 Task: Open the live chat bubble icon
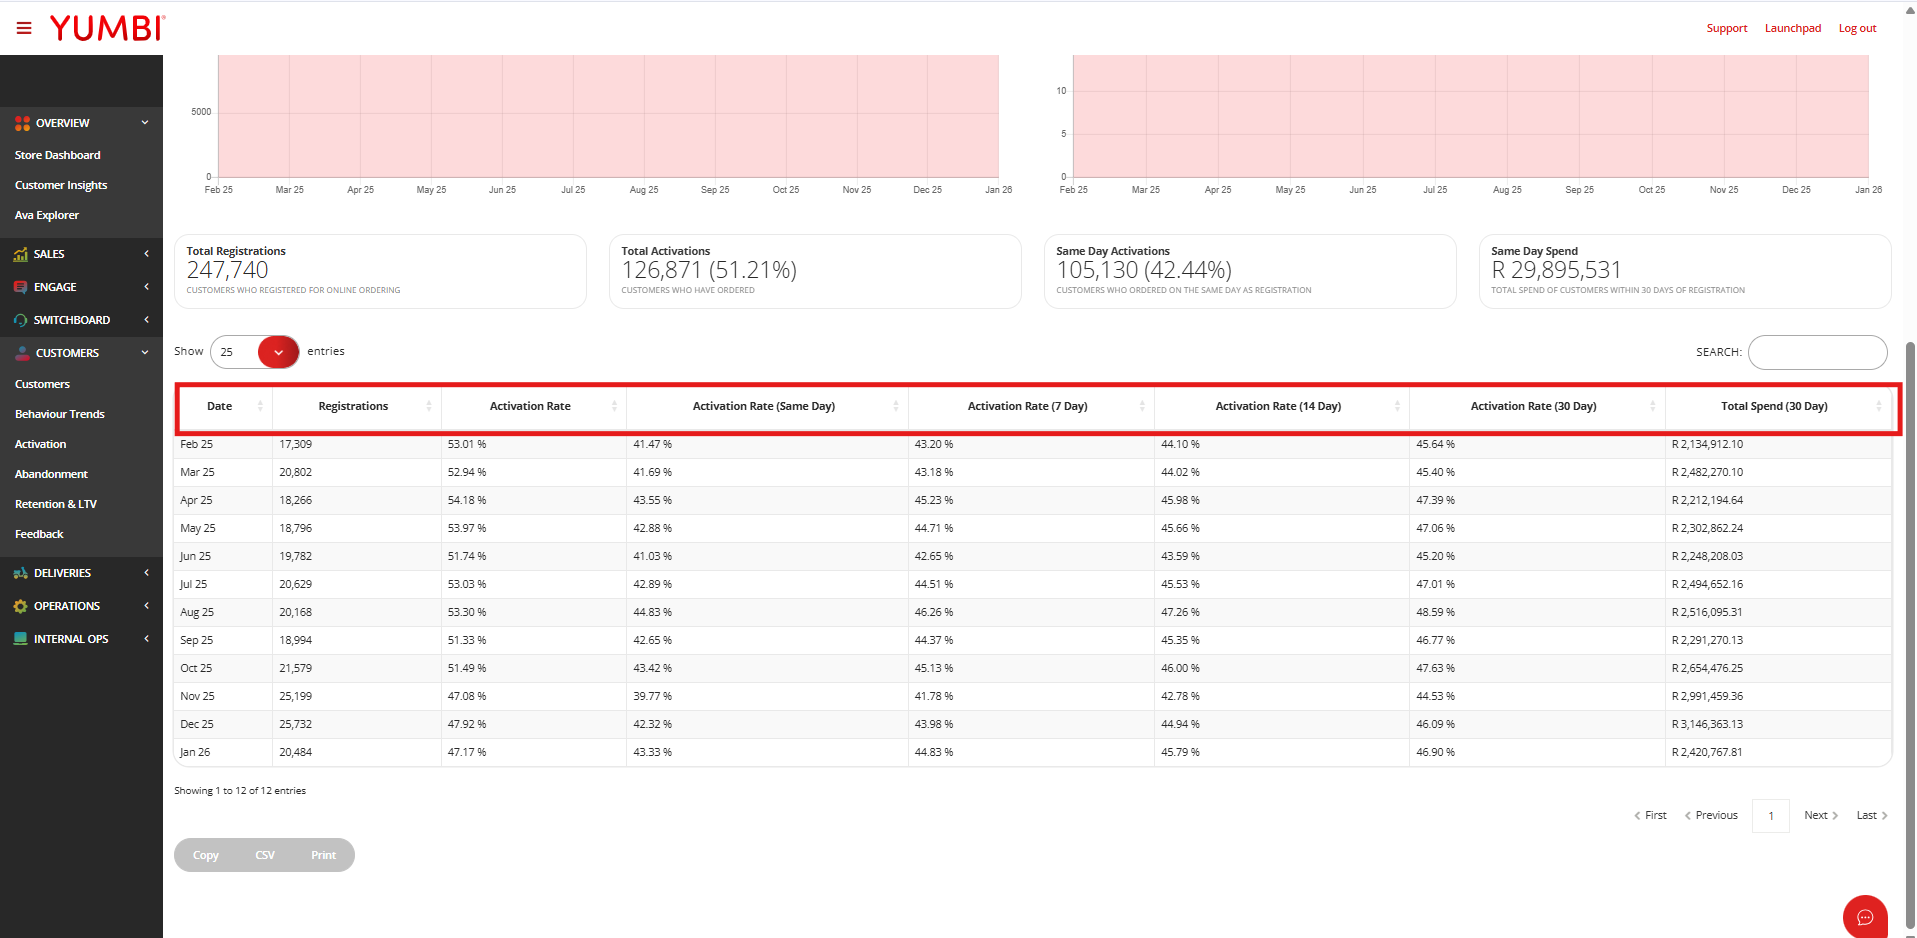pos(1864,917)
